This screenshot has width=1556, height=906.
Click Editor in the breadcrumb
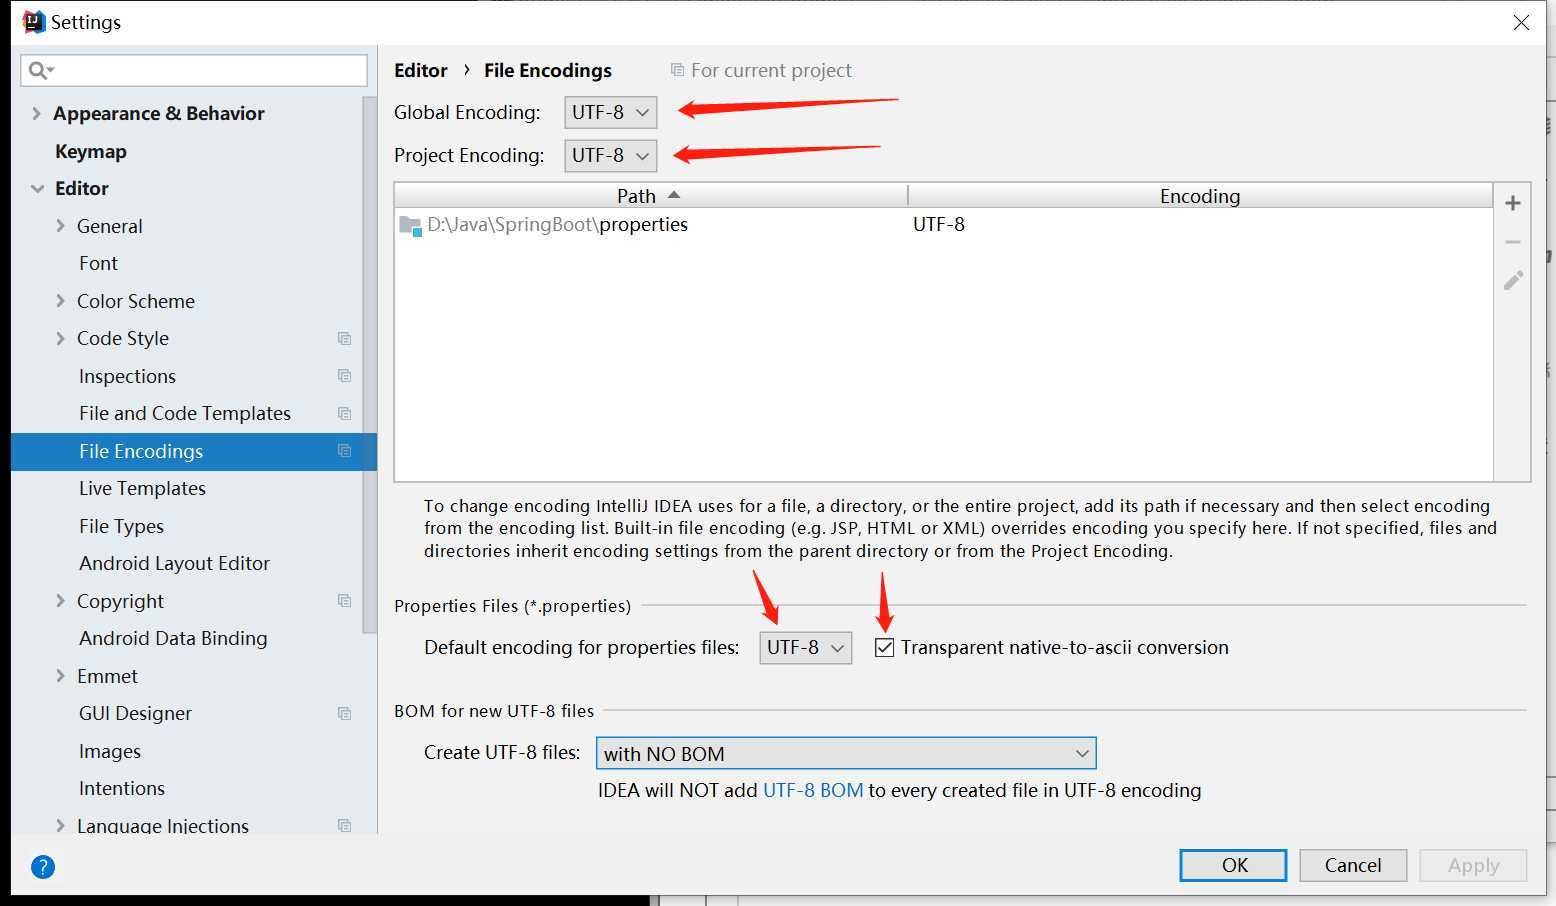421,70
